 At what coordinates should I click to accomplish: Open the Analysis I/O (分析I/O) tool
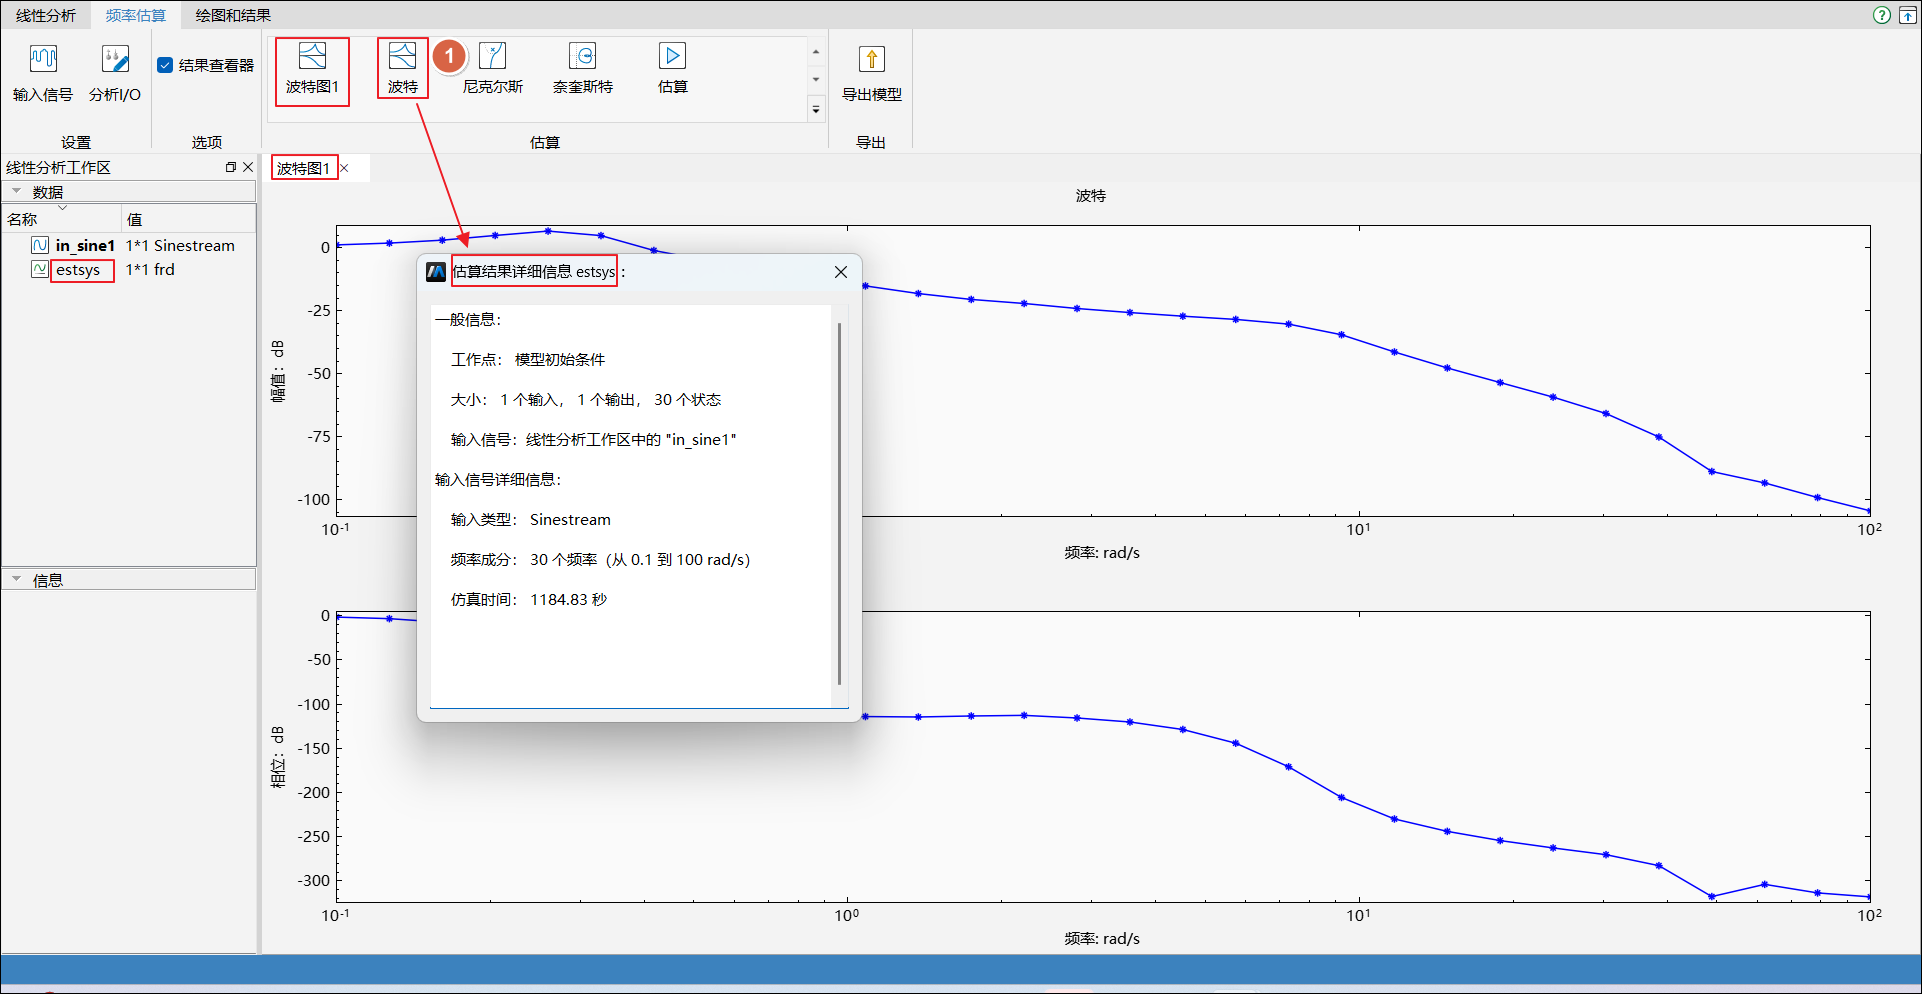(115, 60)
